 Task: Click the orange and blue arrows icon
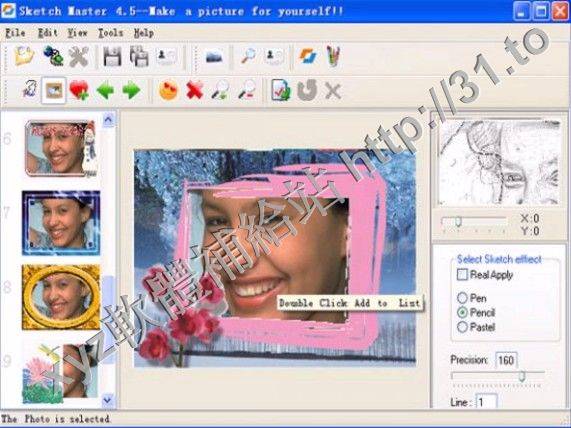point(308,56)
